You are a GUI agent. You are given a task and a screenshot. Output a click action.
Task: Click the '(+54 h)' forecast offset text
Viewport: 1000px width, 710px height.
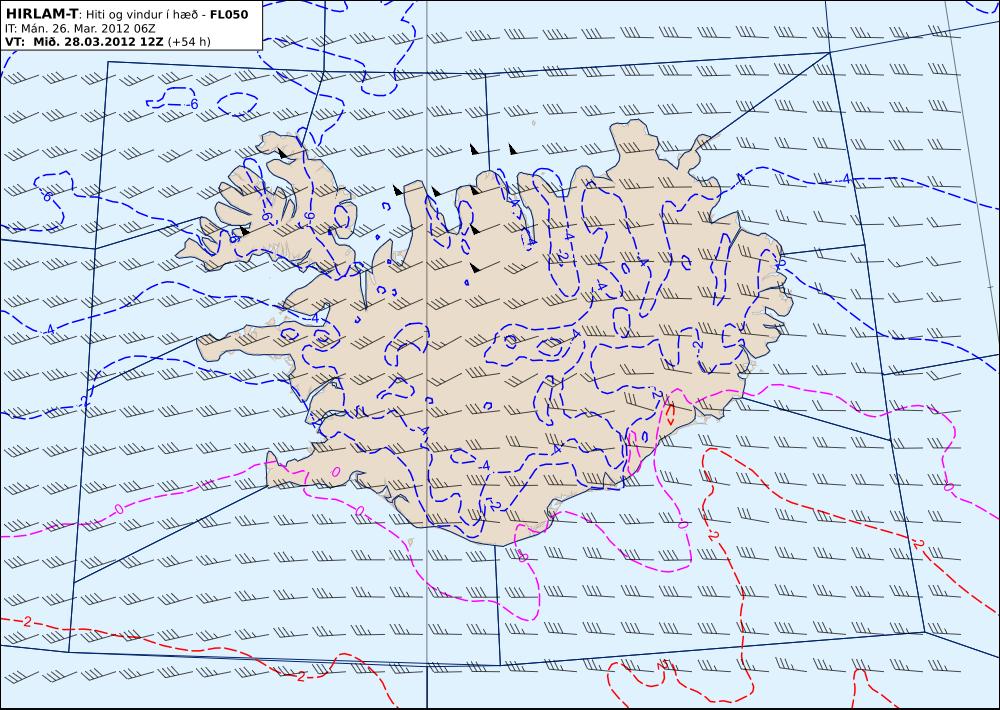click(x=188, y=41)
